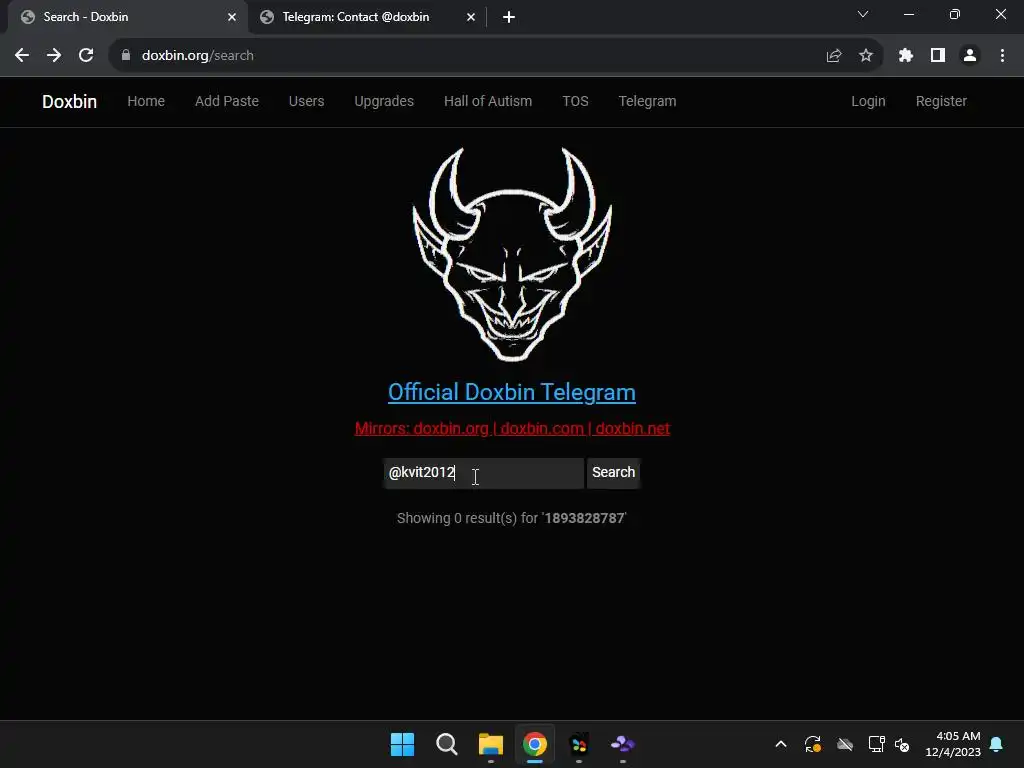
Task: Click the result text '1893828787'
Action: [x=584, y=518]
